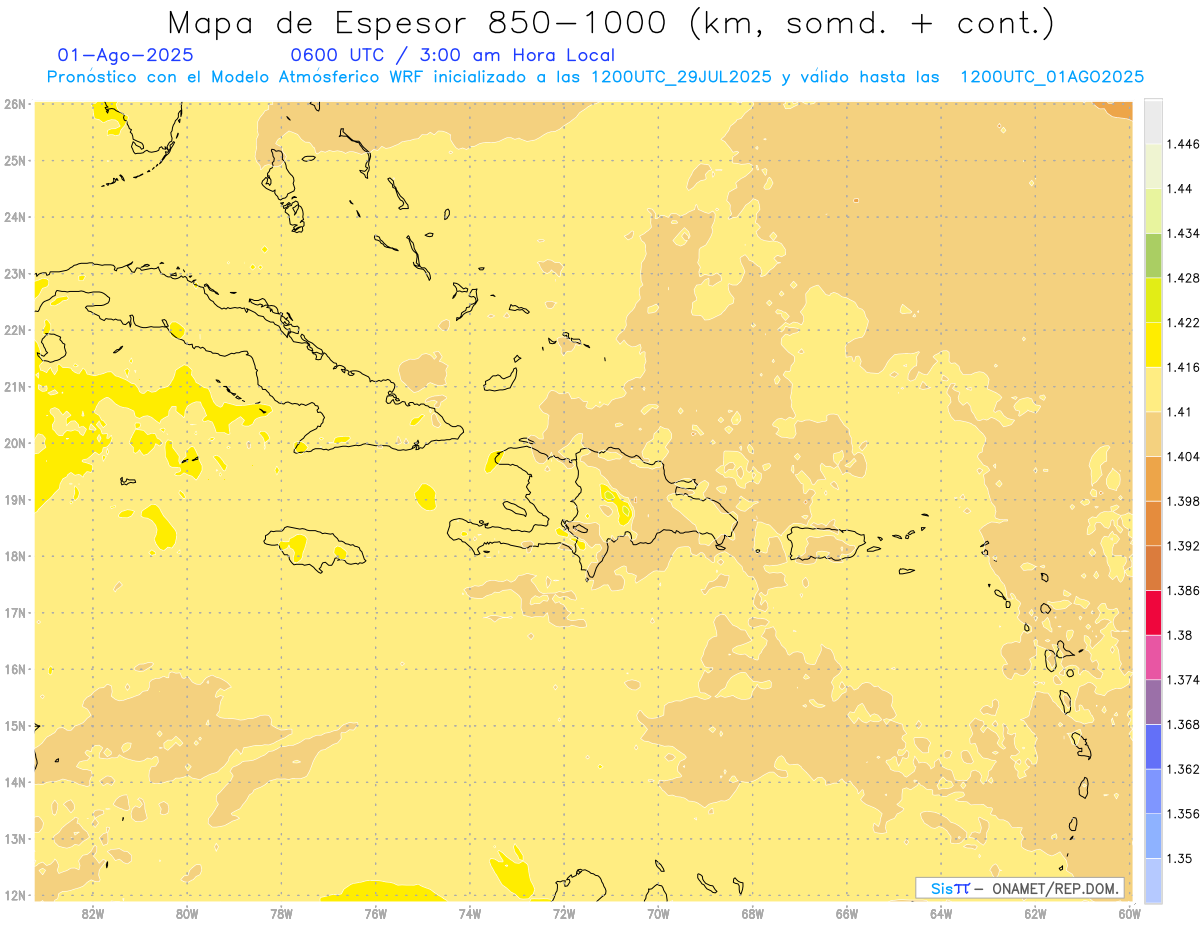Click the 20N latitude label

coord(14,443)
